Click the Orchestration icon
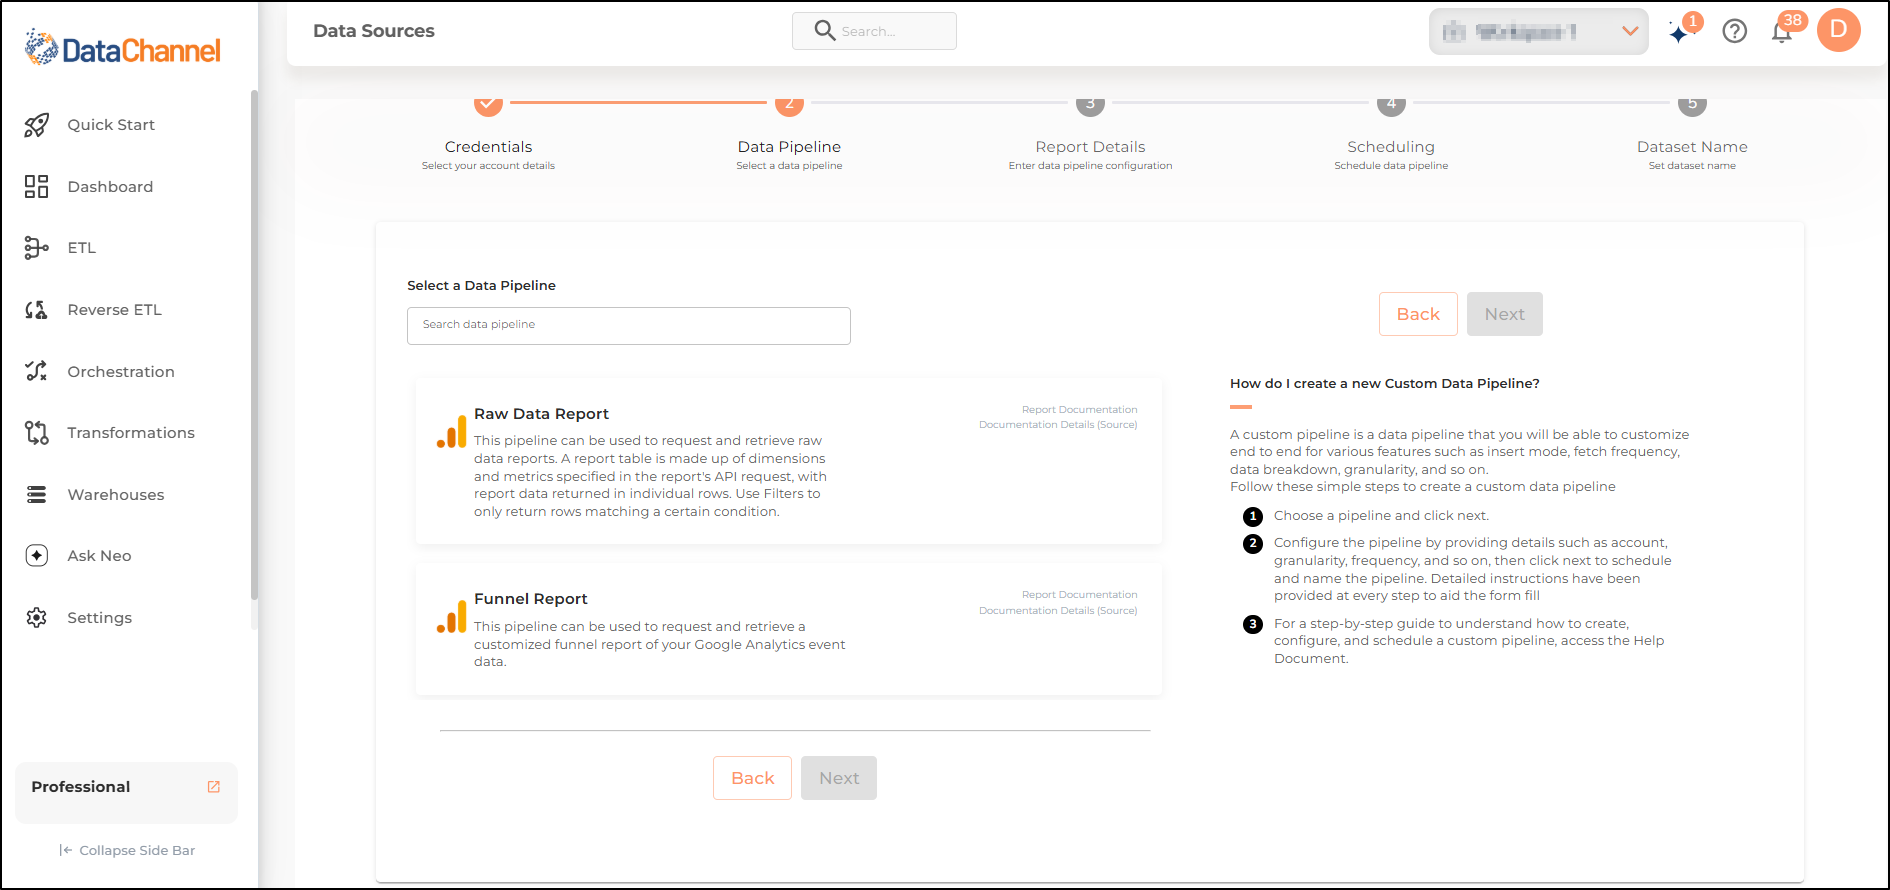1890x890 pixels. point(37,371)
